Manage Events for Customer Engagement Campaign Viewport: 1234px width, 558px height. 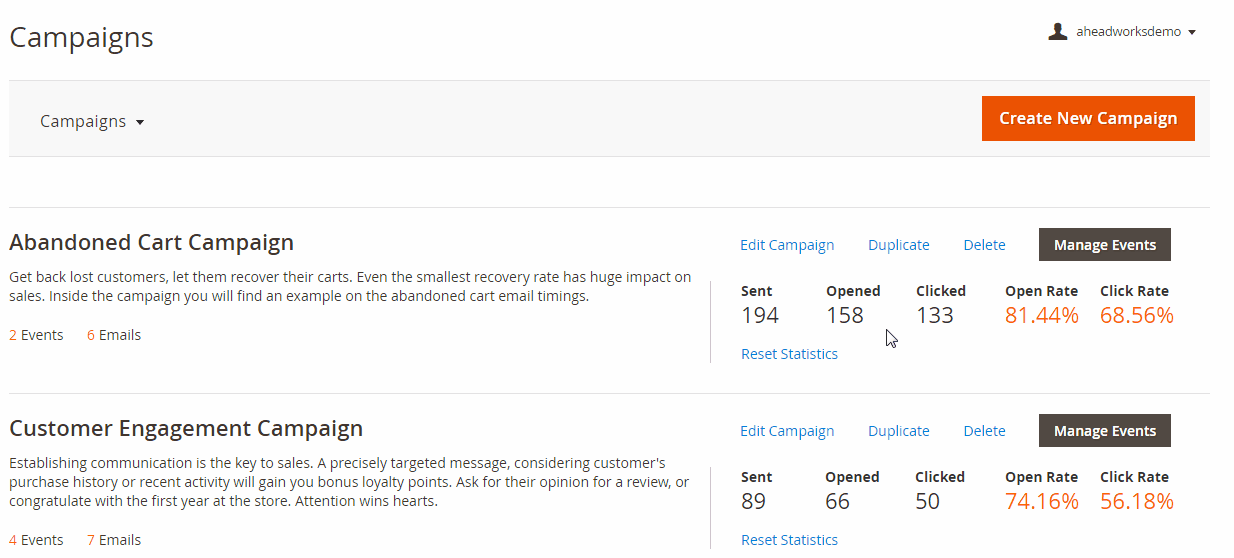(1105, 431)
